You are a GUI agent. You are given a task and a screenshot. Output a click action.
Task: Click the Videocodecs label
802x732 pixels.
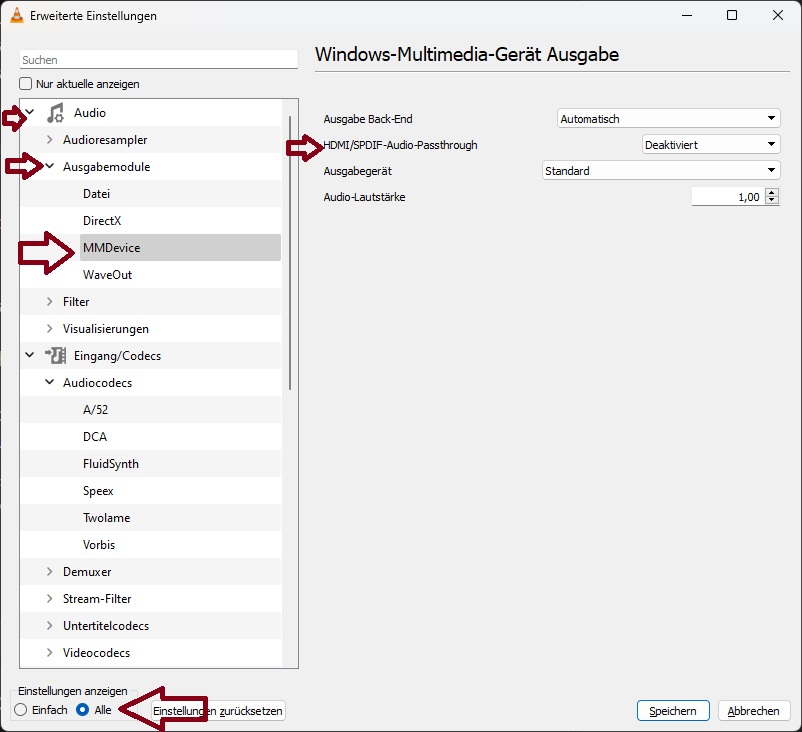(x=96, y=653)
